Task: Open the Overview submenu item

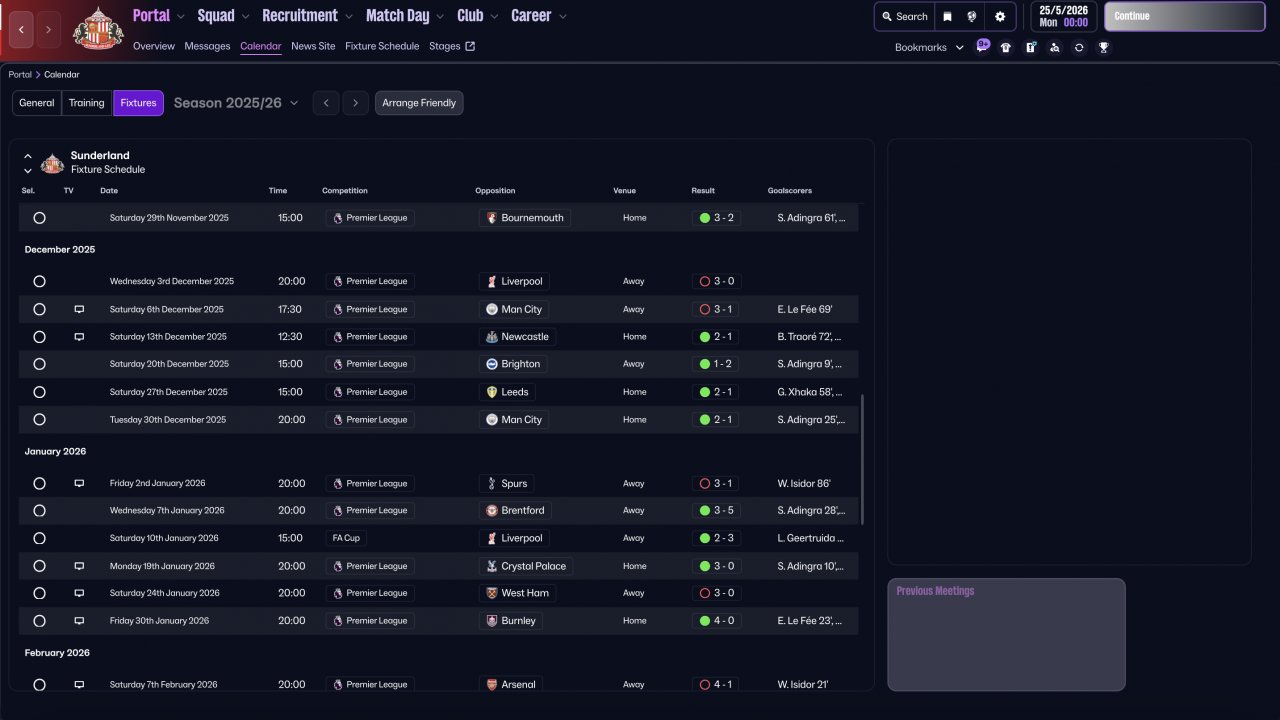Action: pyautogui.click(x=154, y=46)
